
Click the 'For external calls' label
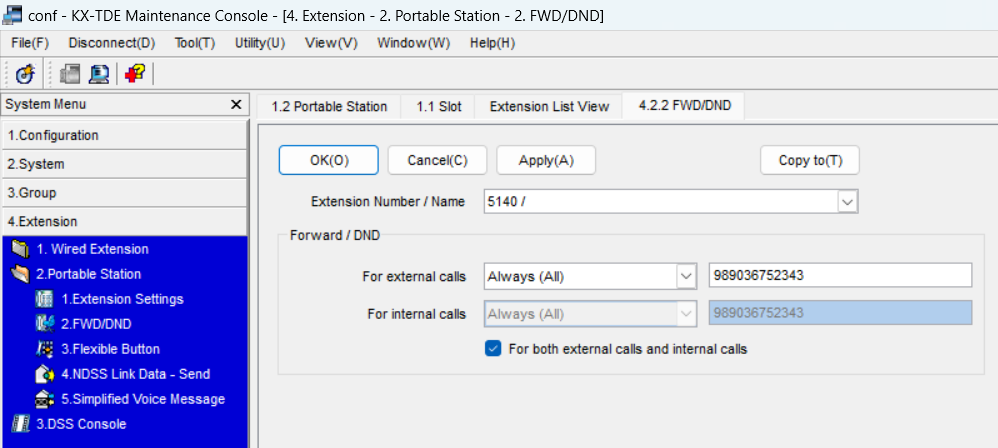pos(414,277)
